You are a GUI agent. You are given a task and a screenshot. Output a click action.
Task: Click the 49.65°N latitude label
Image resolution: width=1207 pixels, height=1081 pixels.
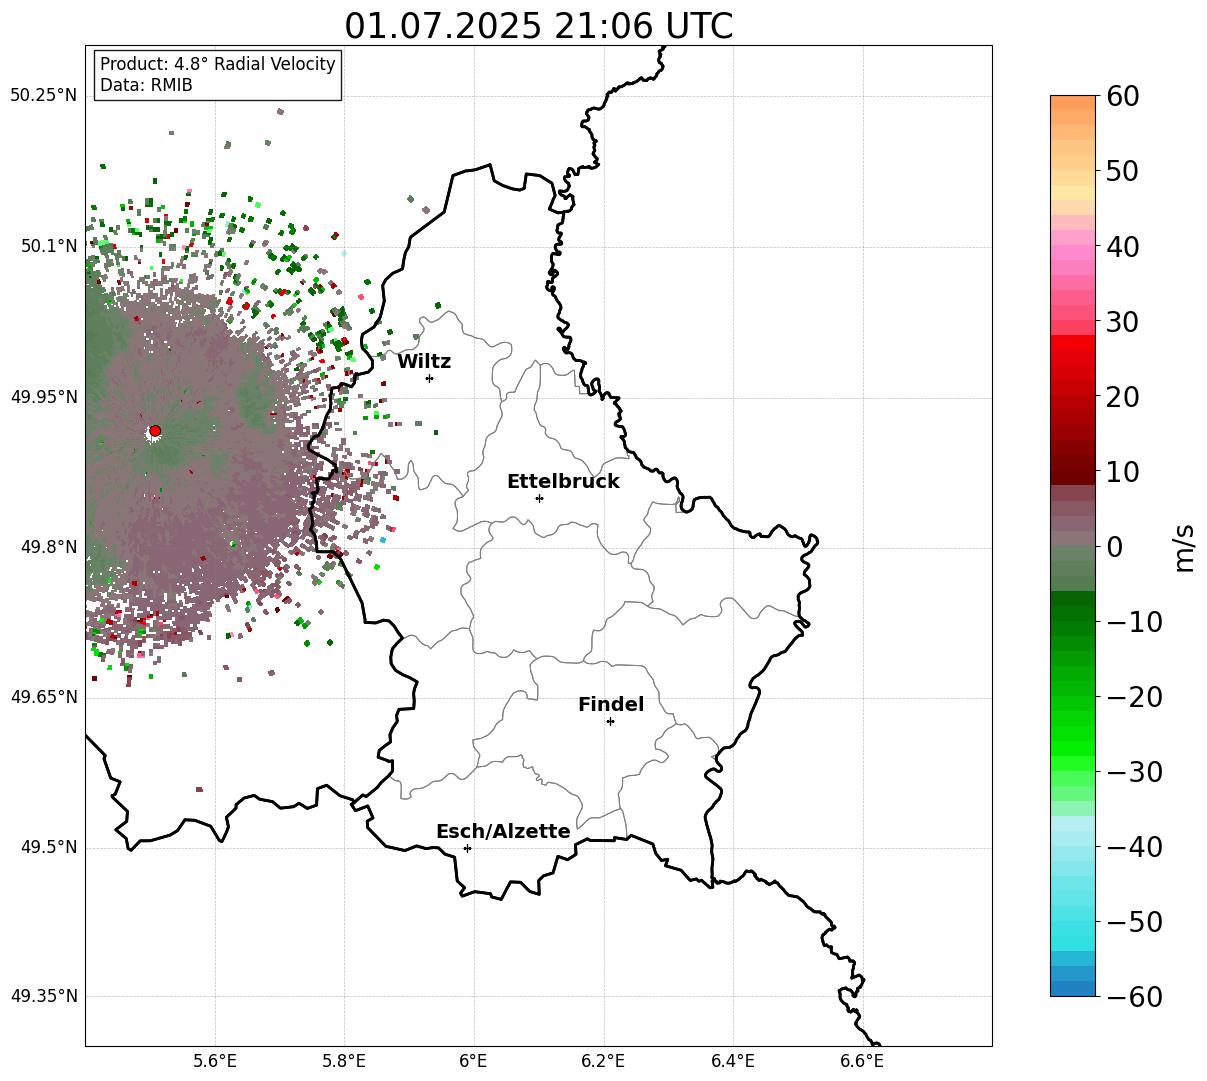43,697
